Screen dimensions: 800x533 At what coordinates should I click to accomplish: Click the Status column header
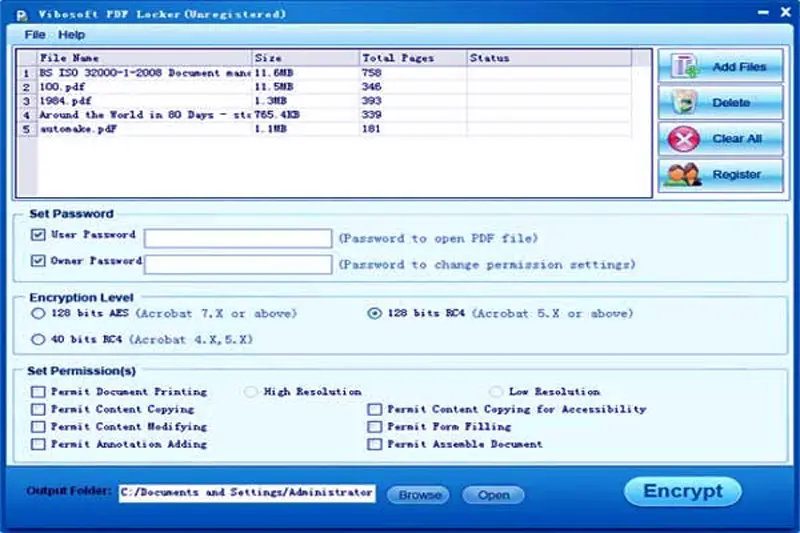pos(549,58)
